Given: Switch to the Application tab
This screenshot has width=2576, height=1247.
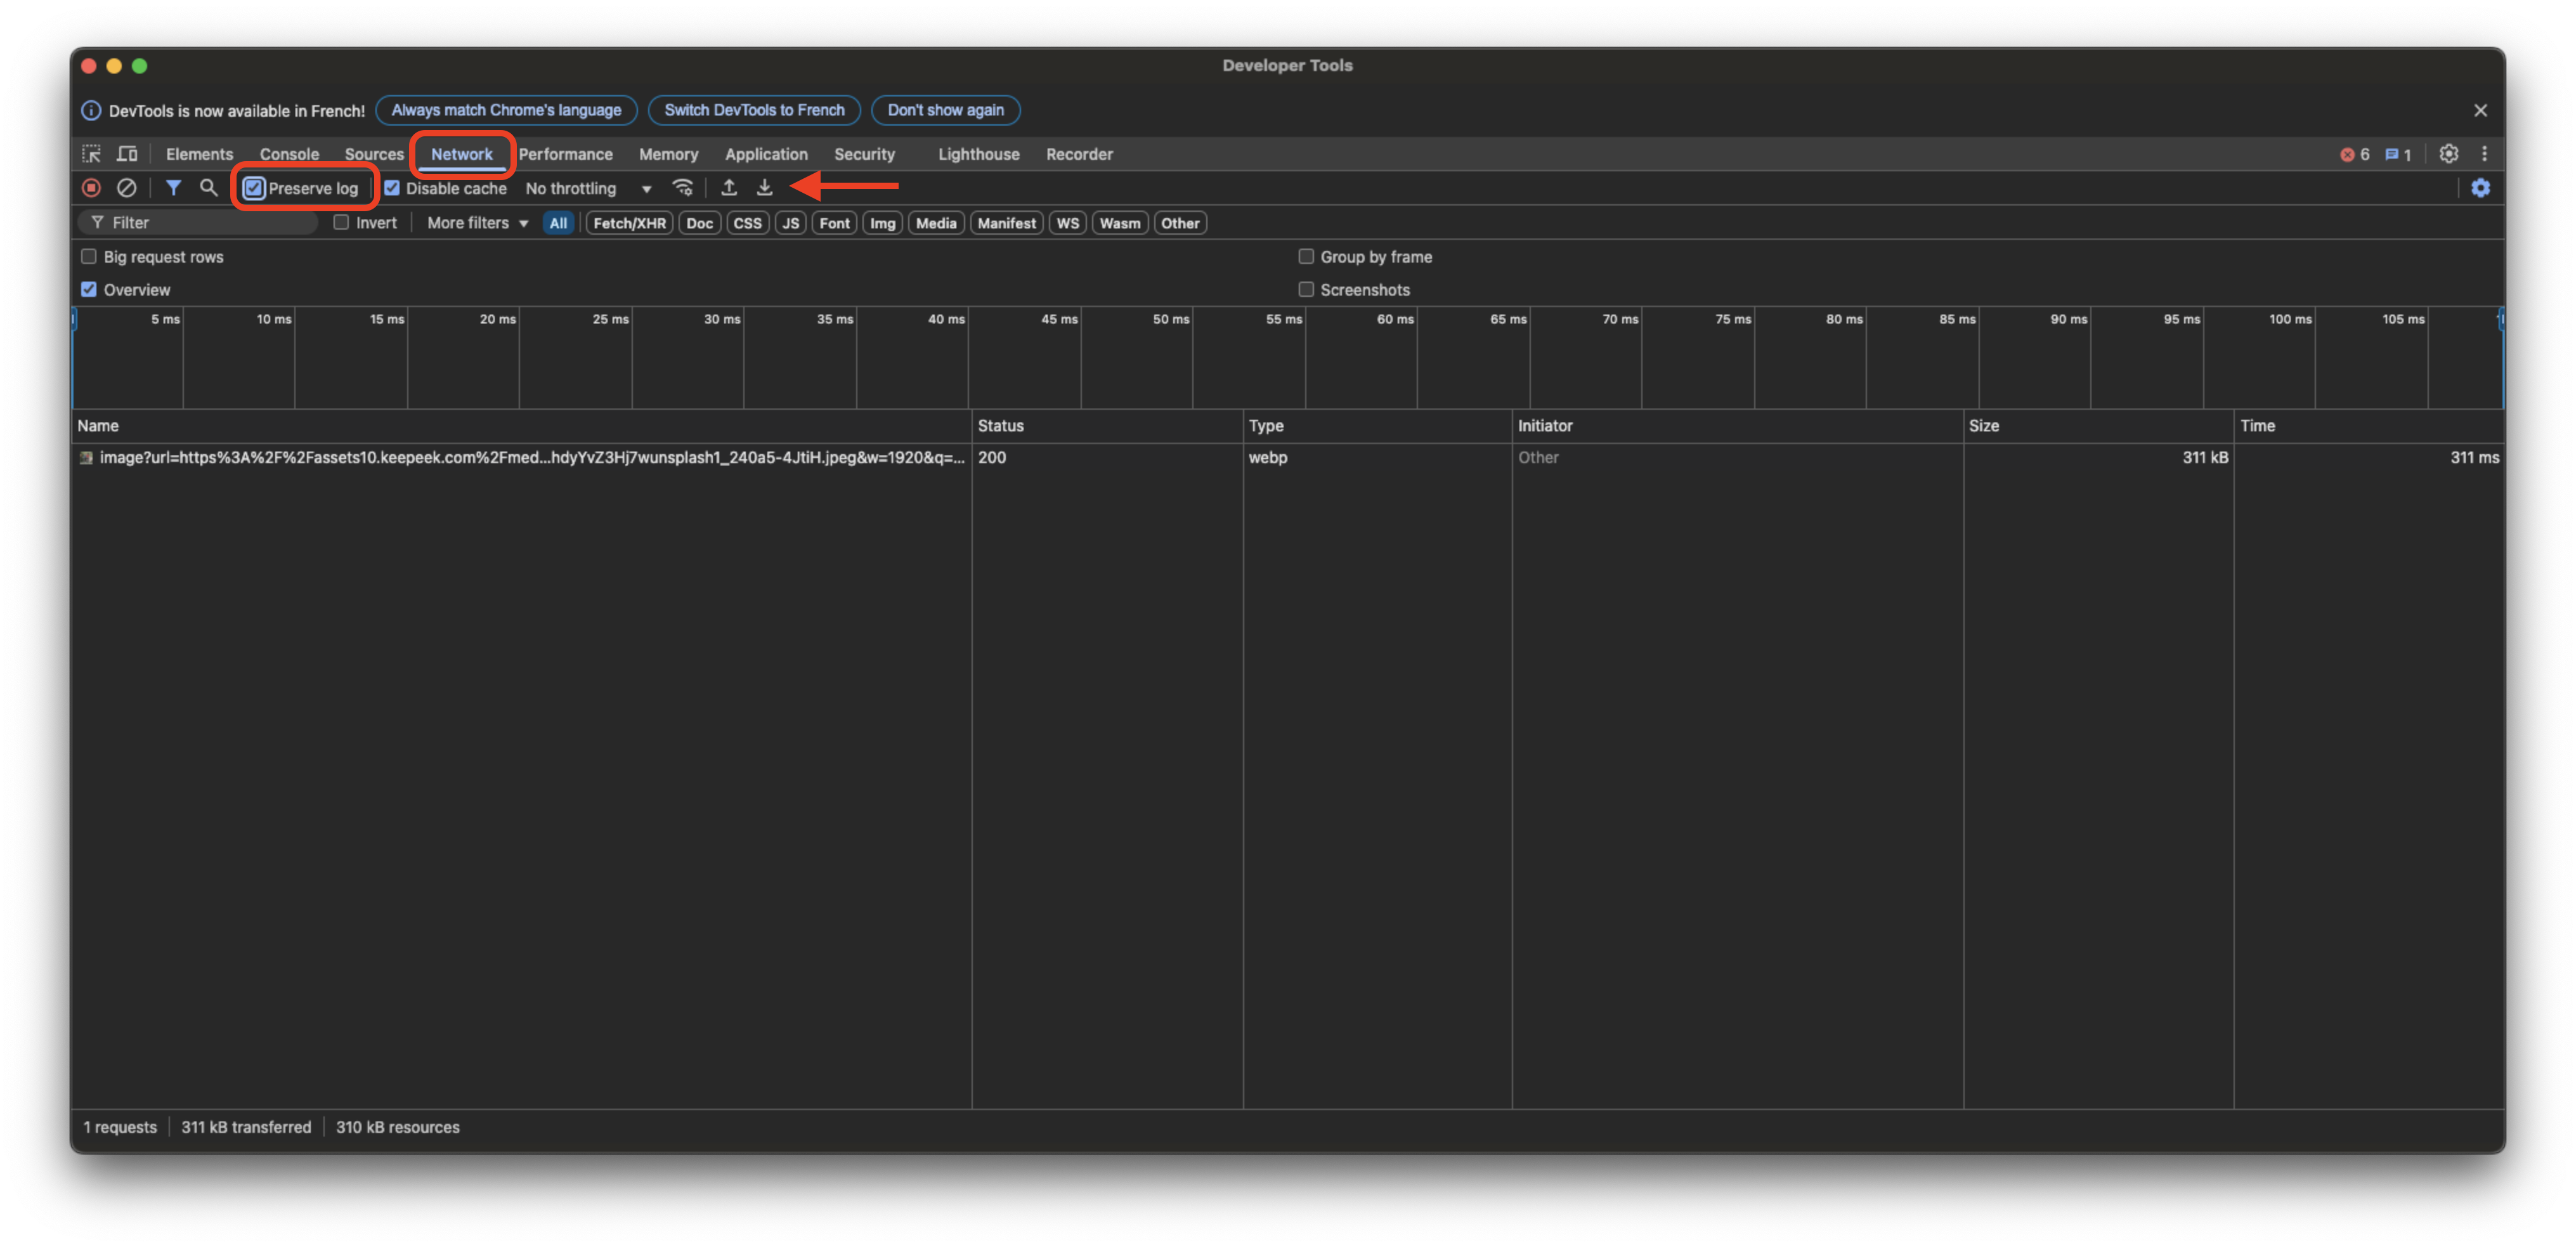Looking at the screenshot, I should tap(766, 154).
